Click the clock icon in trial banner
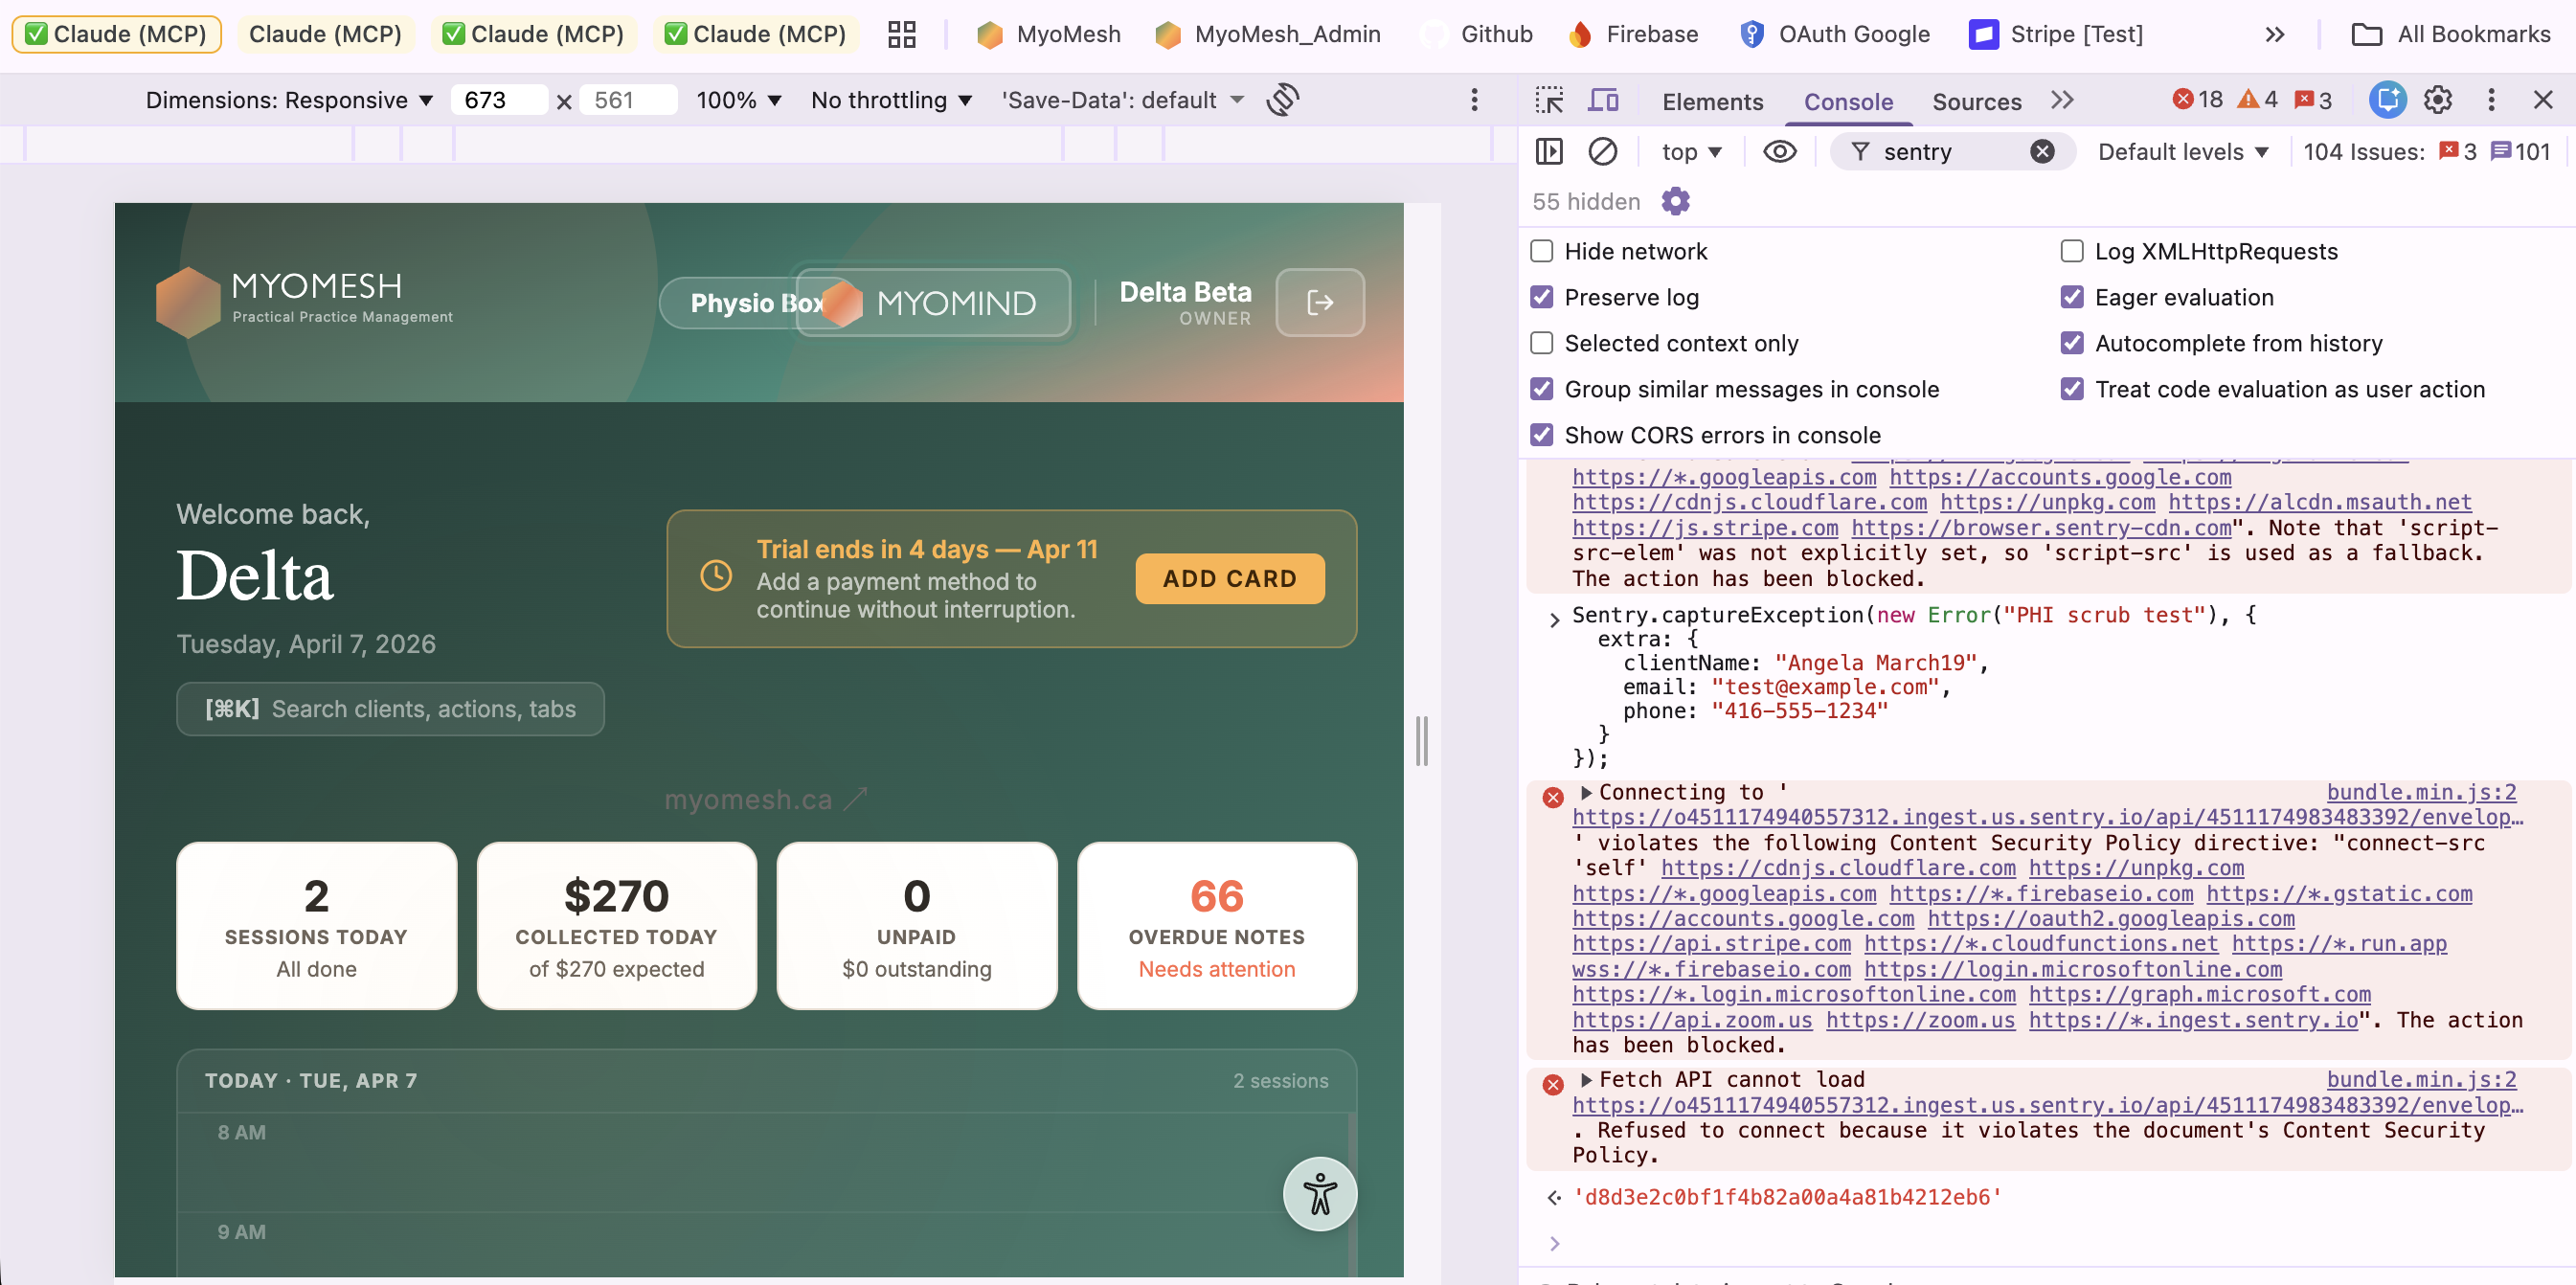2576x1285 pixels. [716, 575]
